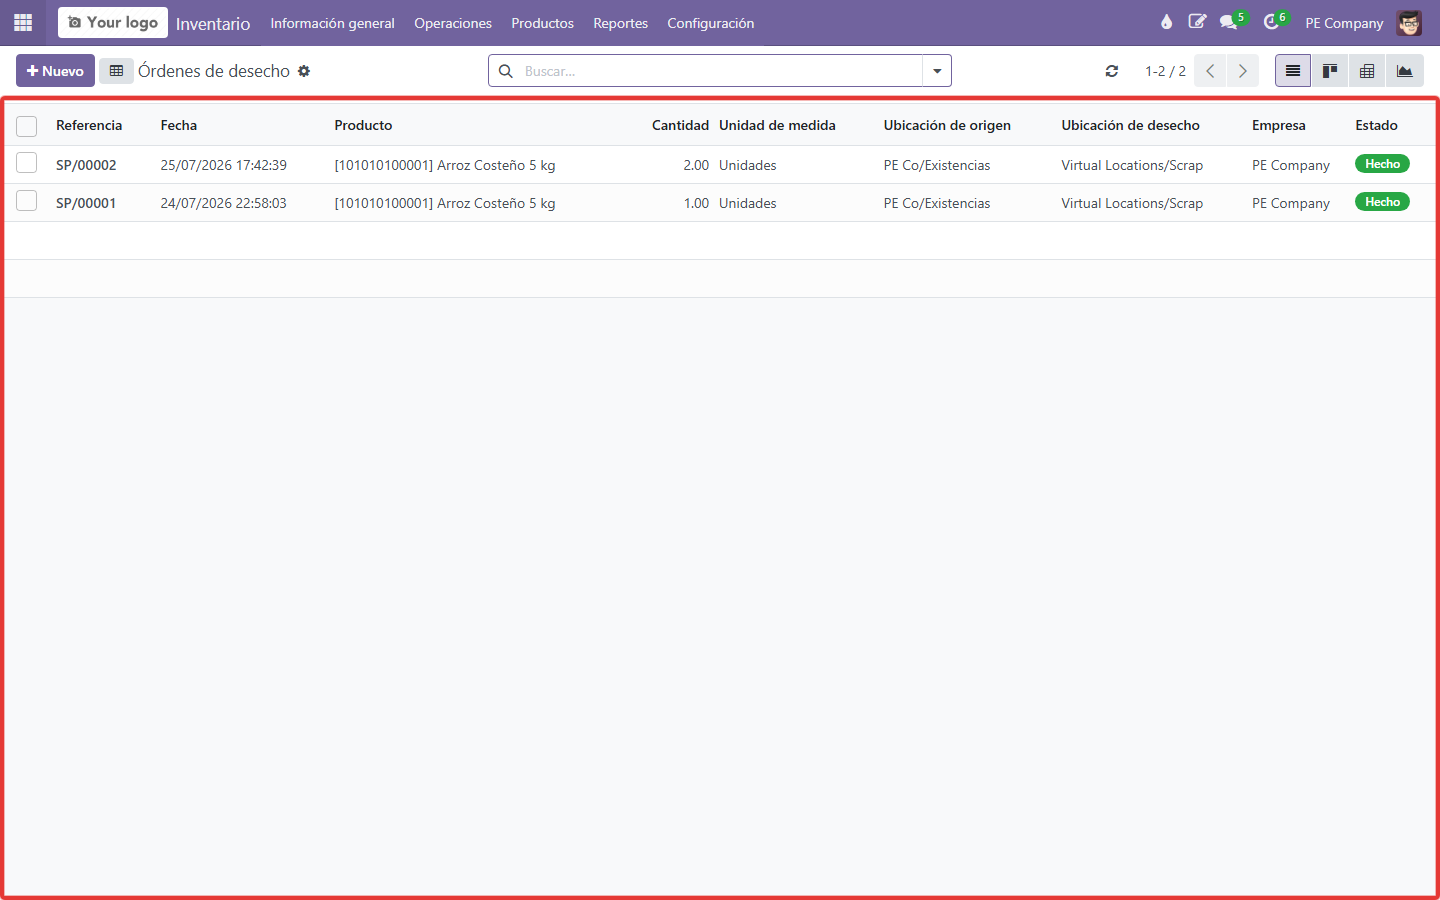The image size is (1440, 900).
Task: Switch to the graph view
Action: [x=1405, y=71]
